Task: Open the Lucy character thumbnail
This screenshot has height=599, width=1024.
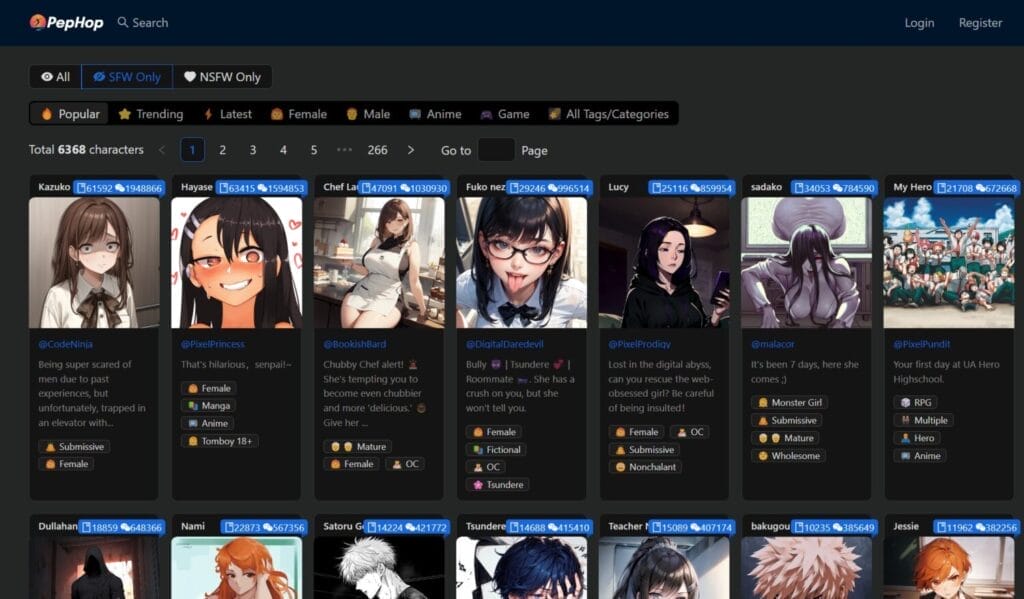Action: (664, 263)
